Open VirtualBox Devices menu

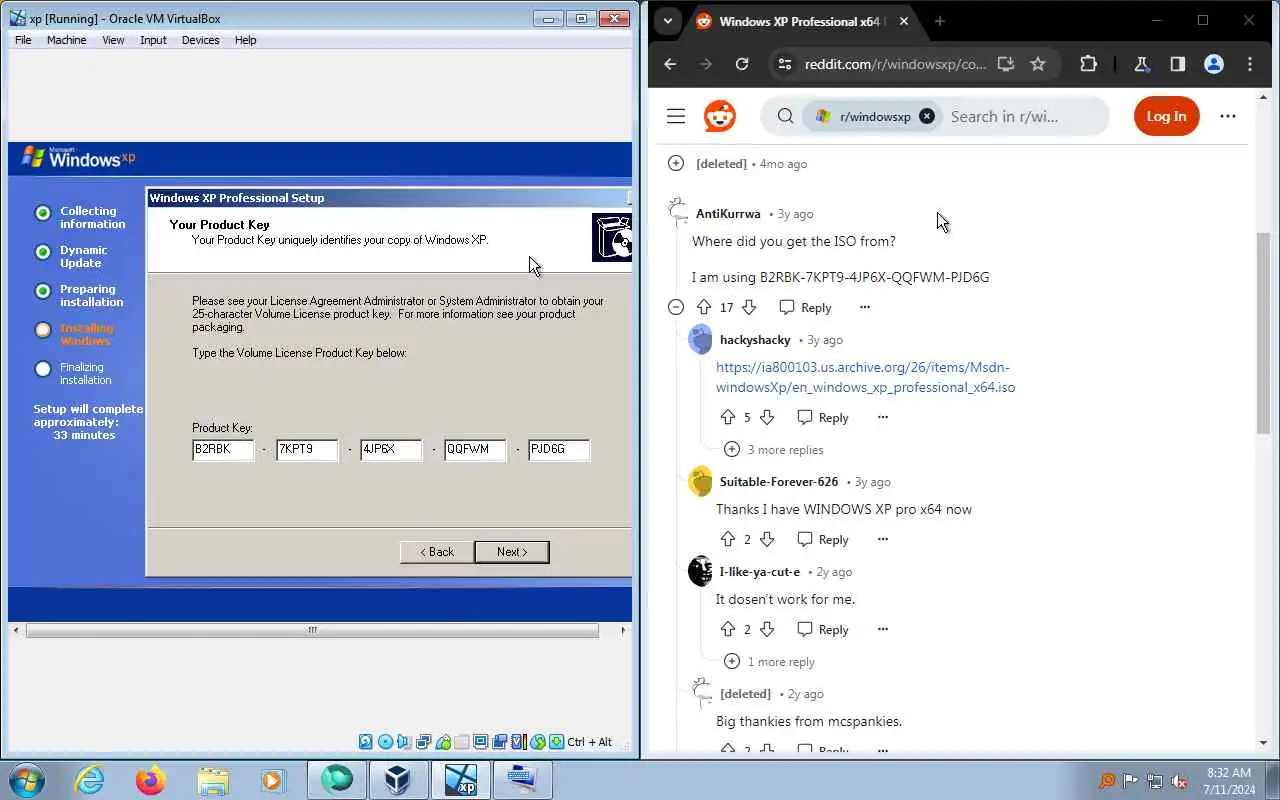(200, 40)
